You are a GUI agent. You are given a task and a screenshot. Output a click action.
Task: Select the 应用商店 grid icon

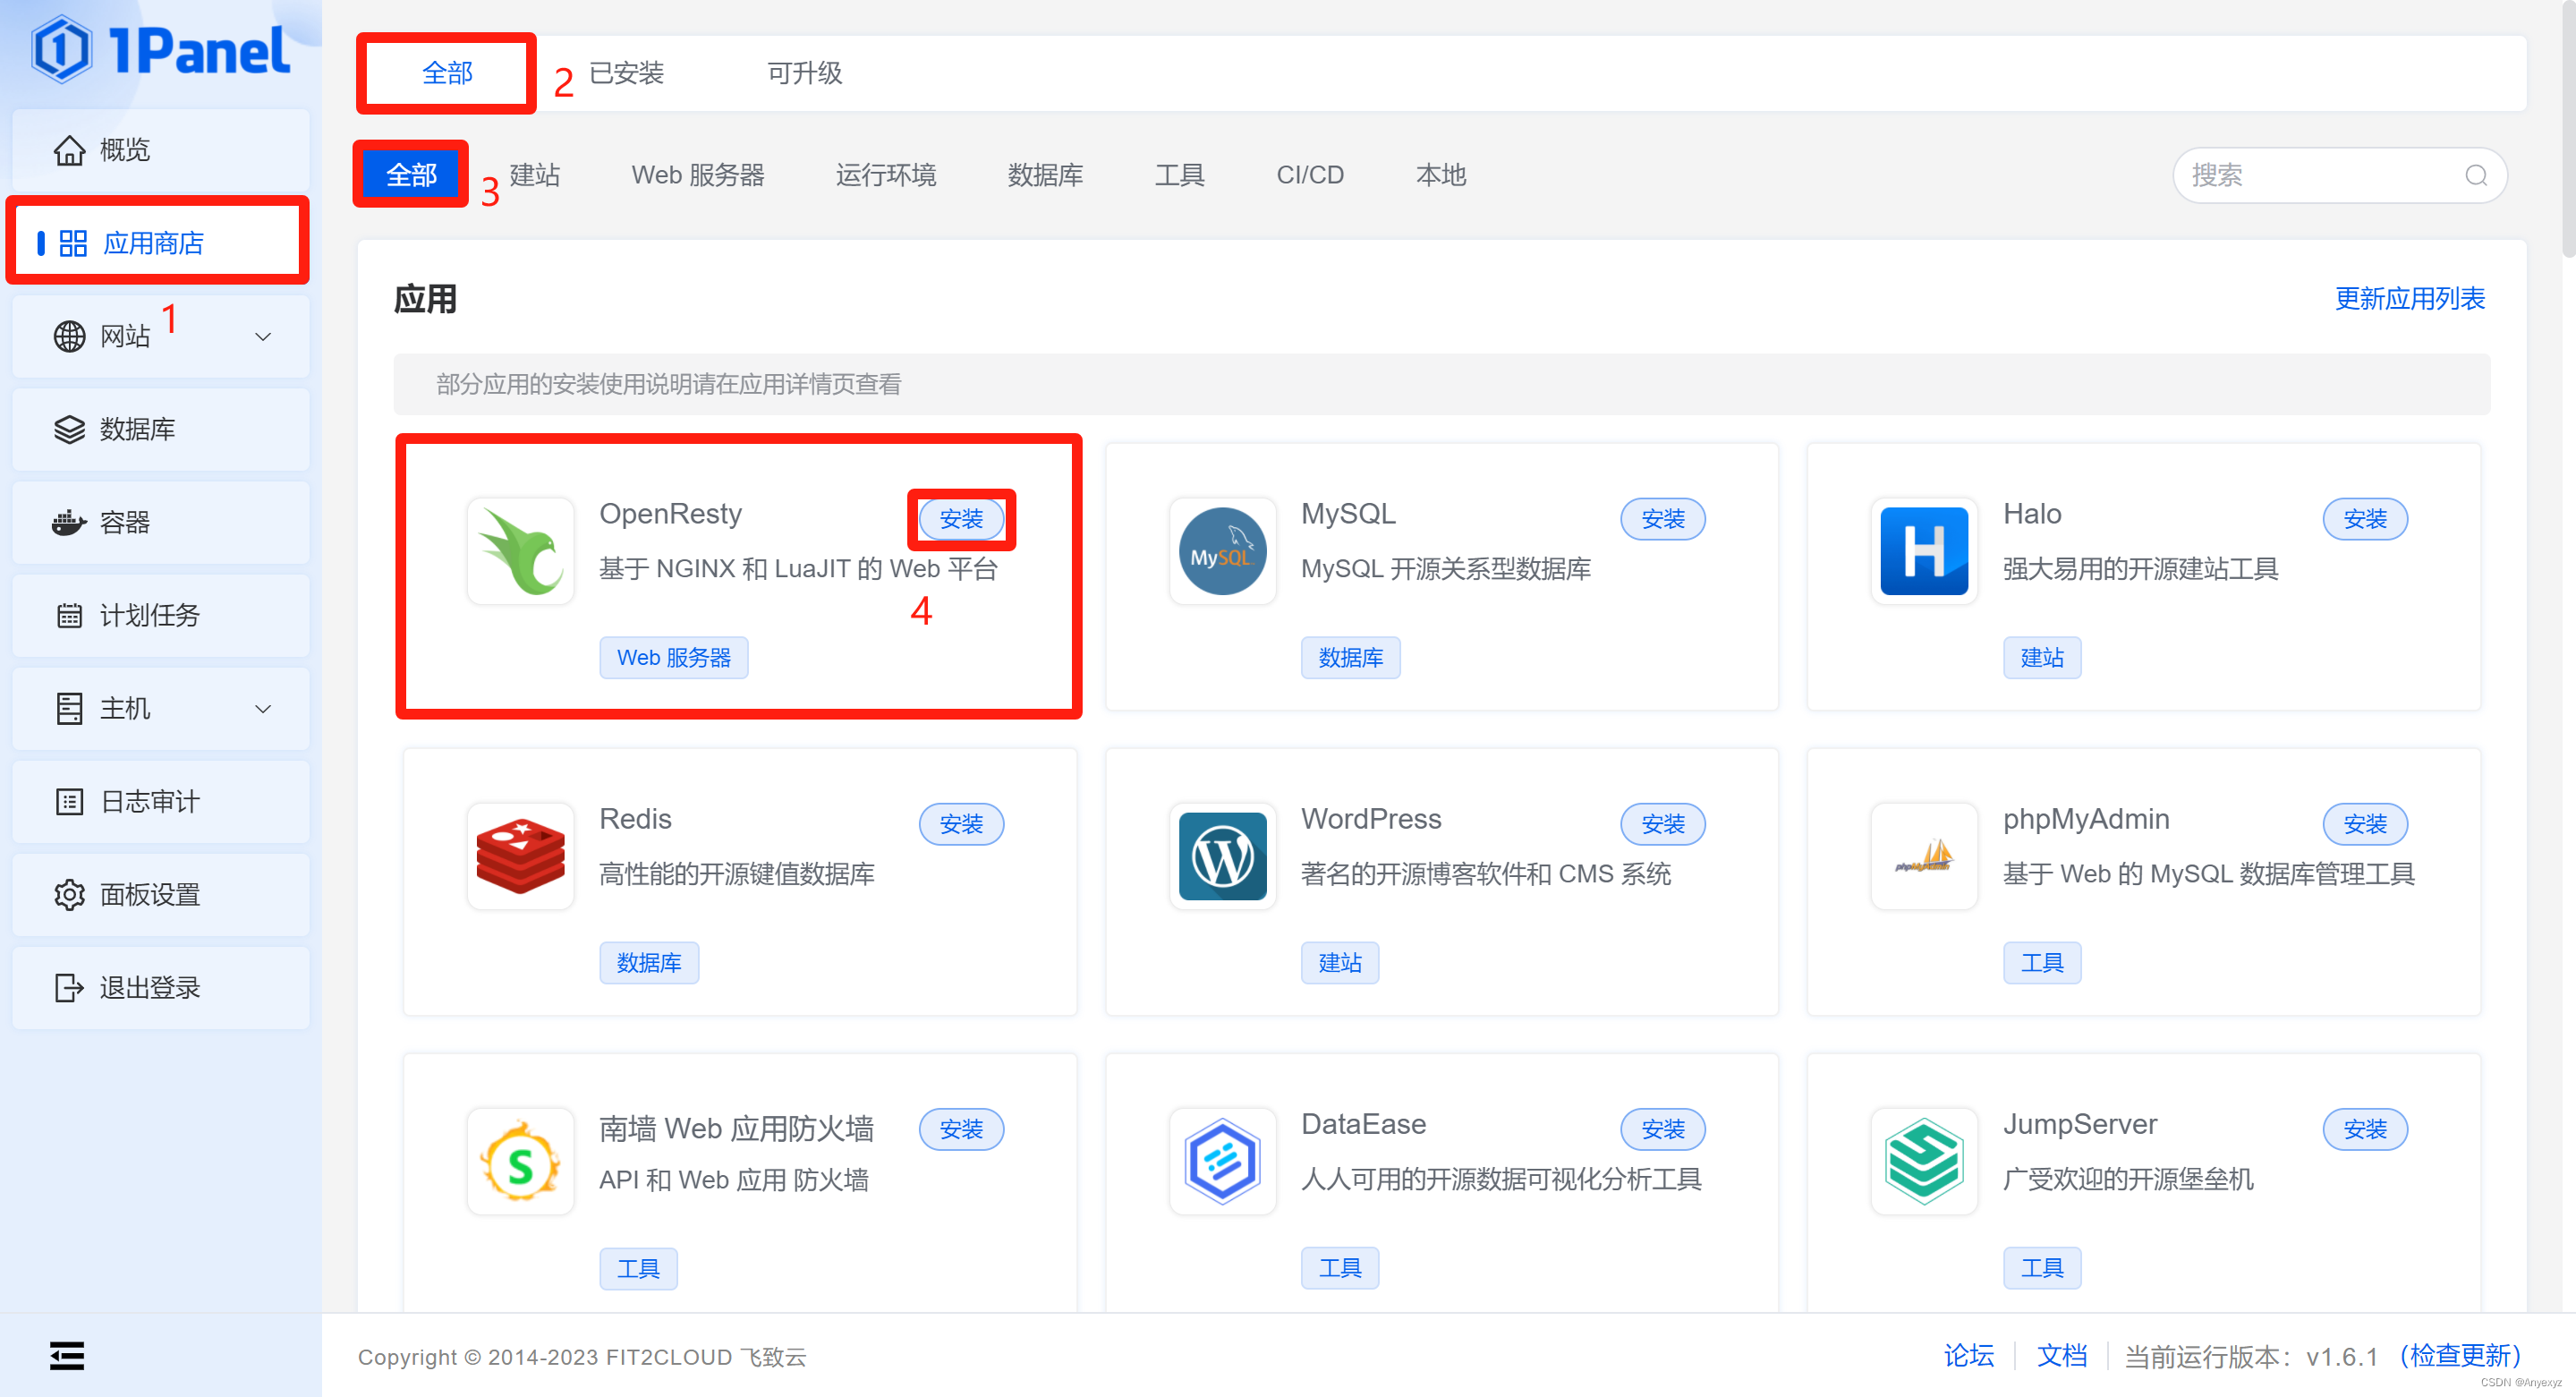[73, 243]
